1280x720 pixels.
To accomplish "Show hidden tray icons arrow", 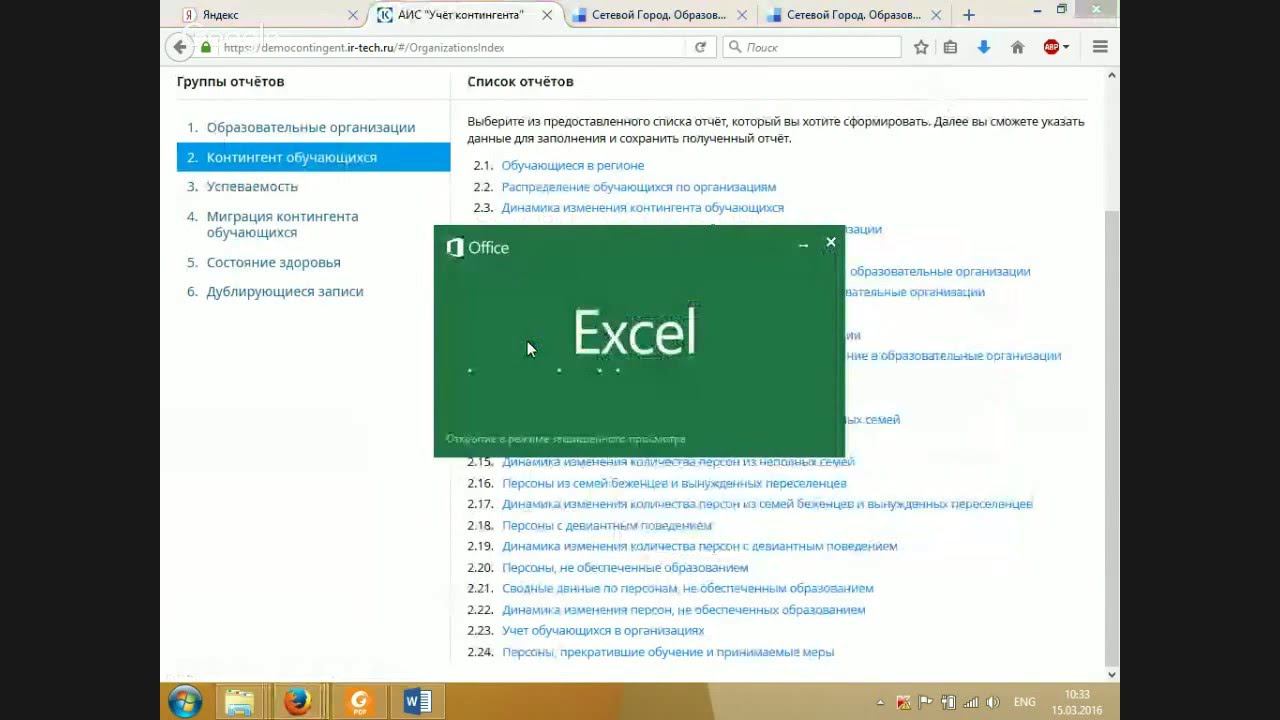I will click(880, 702).
